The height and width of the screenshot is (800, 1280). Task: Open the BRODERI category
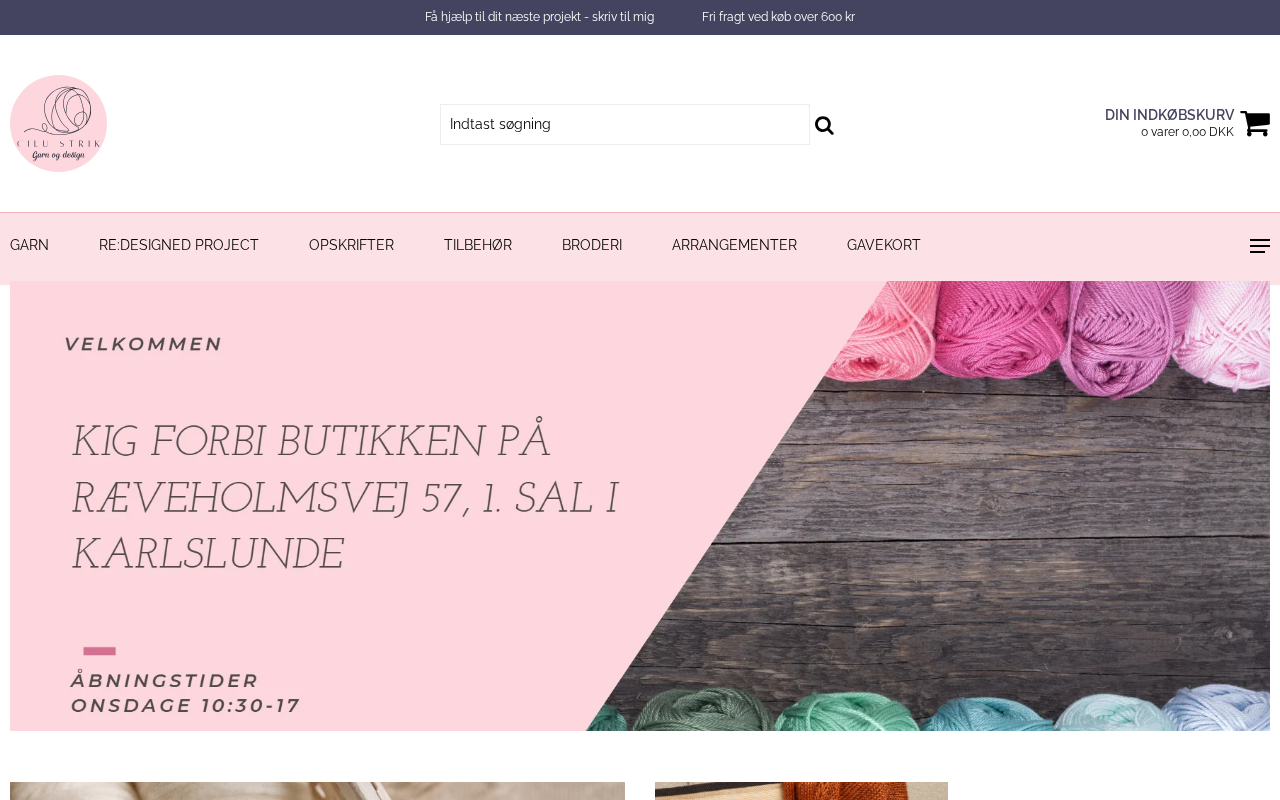pos(592,245)
